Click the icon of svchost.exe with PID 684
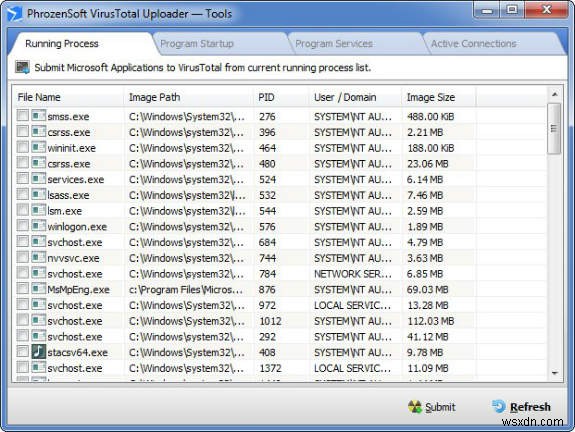Viewport: 575px width, 432px height. (39, 242)
